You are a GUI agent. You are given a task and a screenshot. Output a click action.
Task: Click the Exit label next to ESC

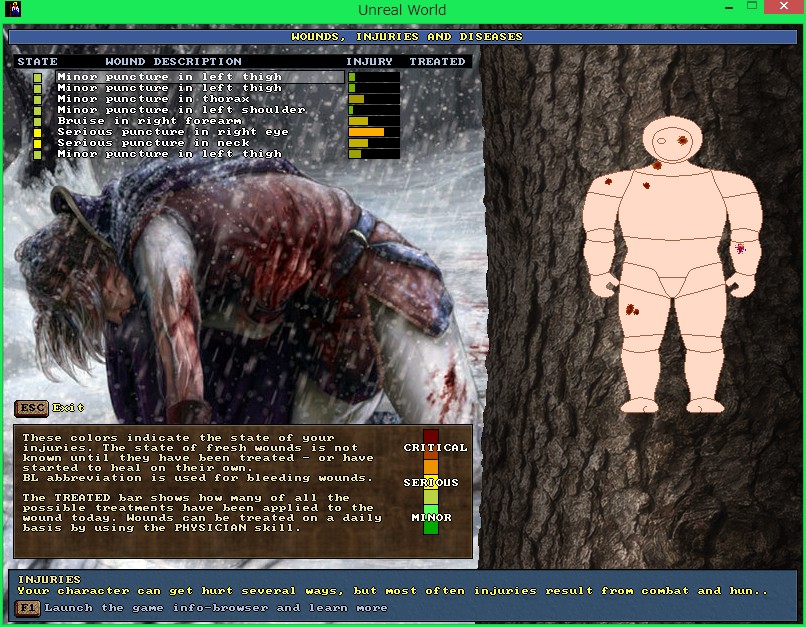(x=68, y=408)
